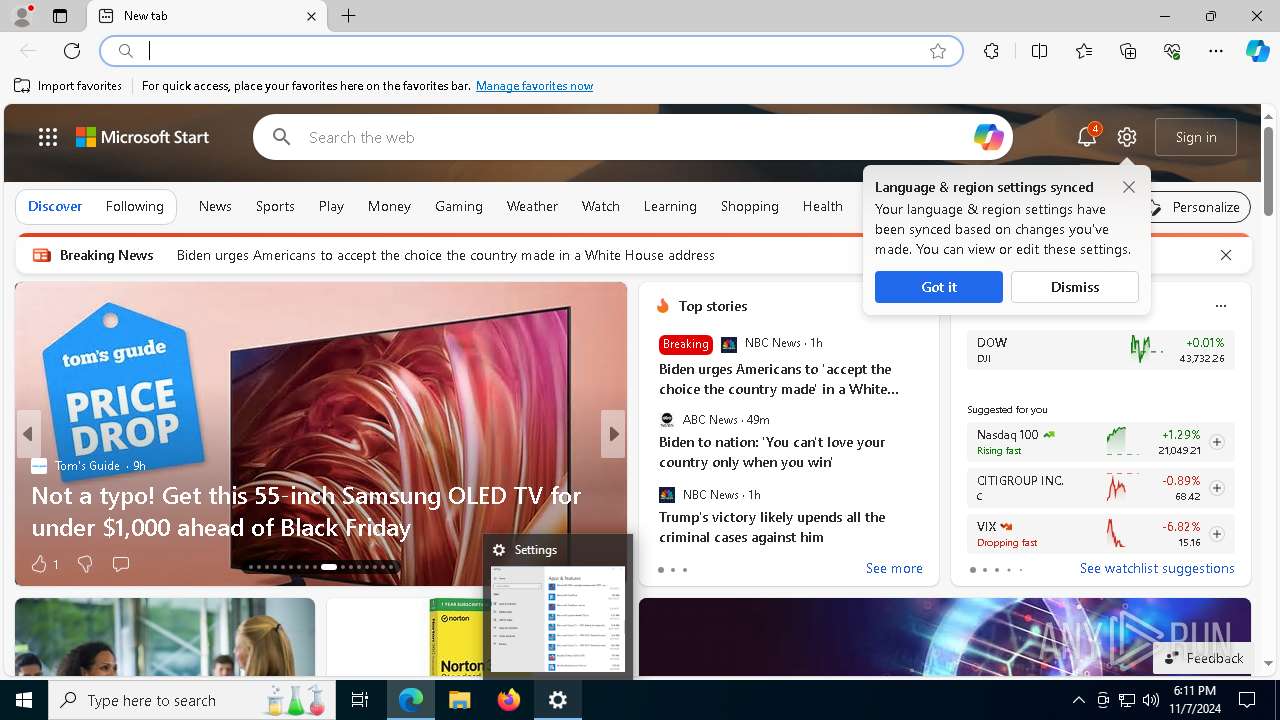1280x720 pixels.
Task: Dislike the Samsung OLED TV article
Action: pos(85,564)
